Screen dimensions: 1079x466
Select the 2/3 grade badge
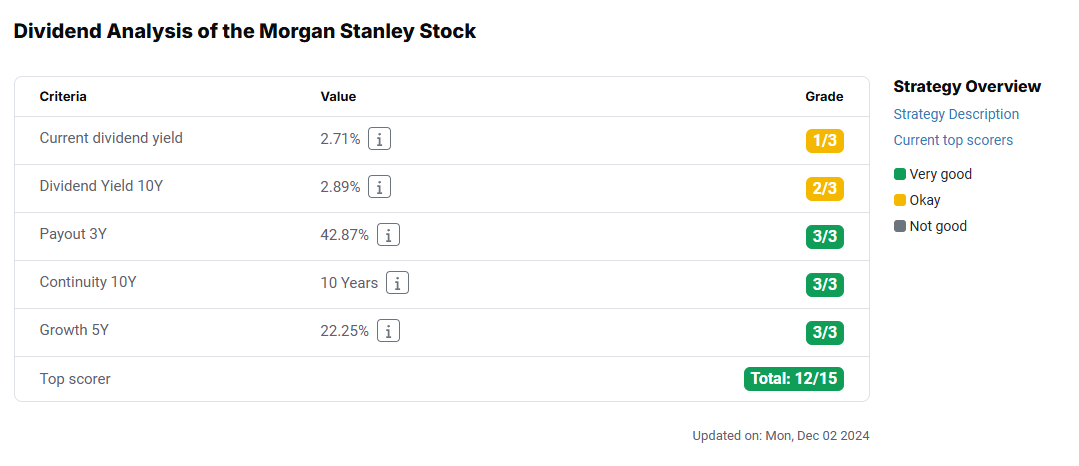[x=824, y=189]
